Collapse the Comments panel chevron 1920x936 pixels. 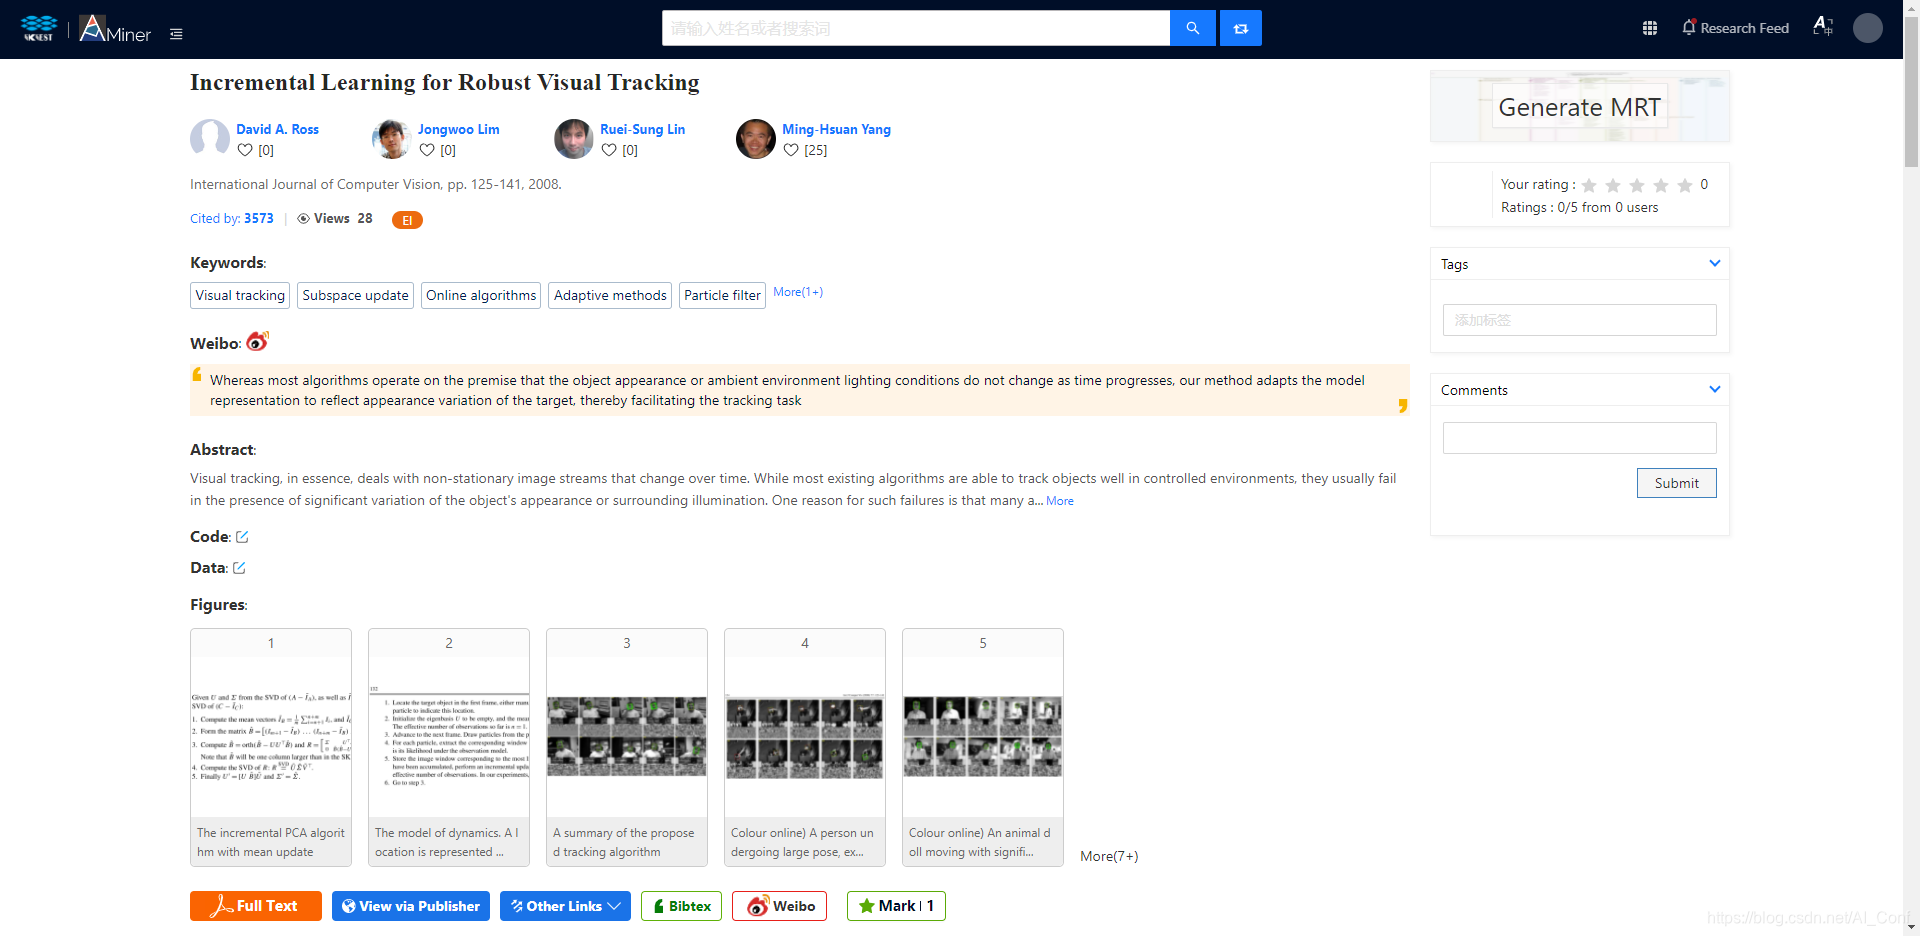point(1715,389)
